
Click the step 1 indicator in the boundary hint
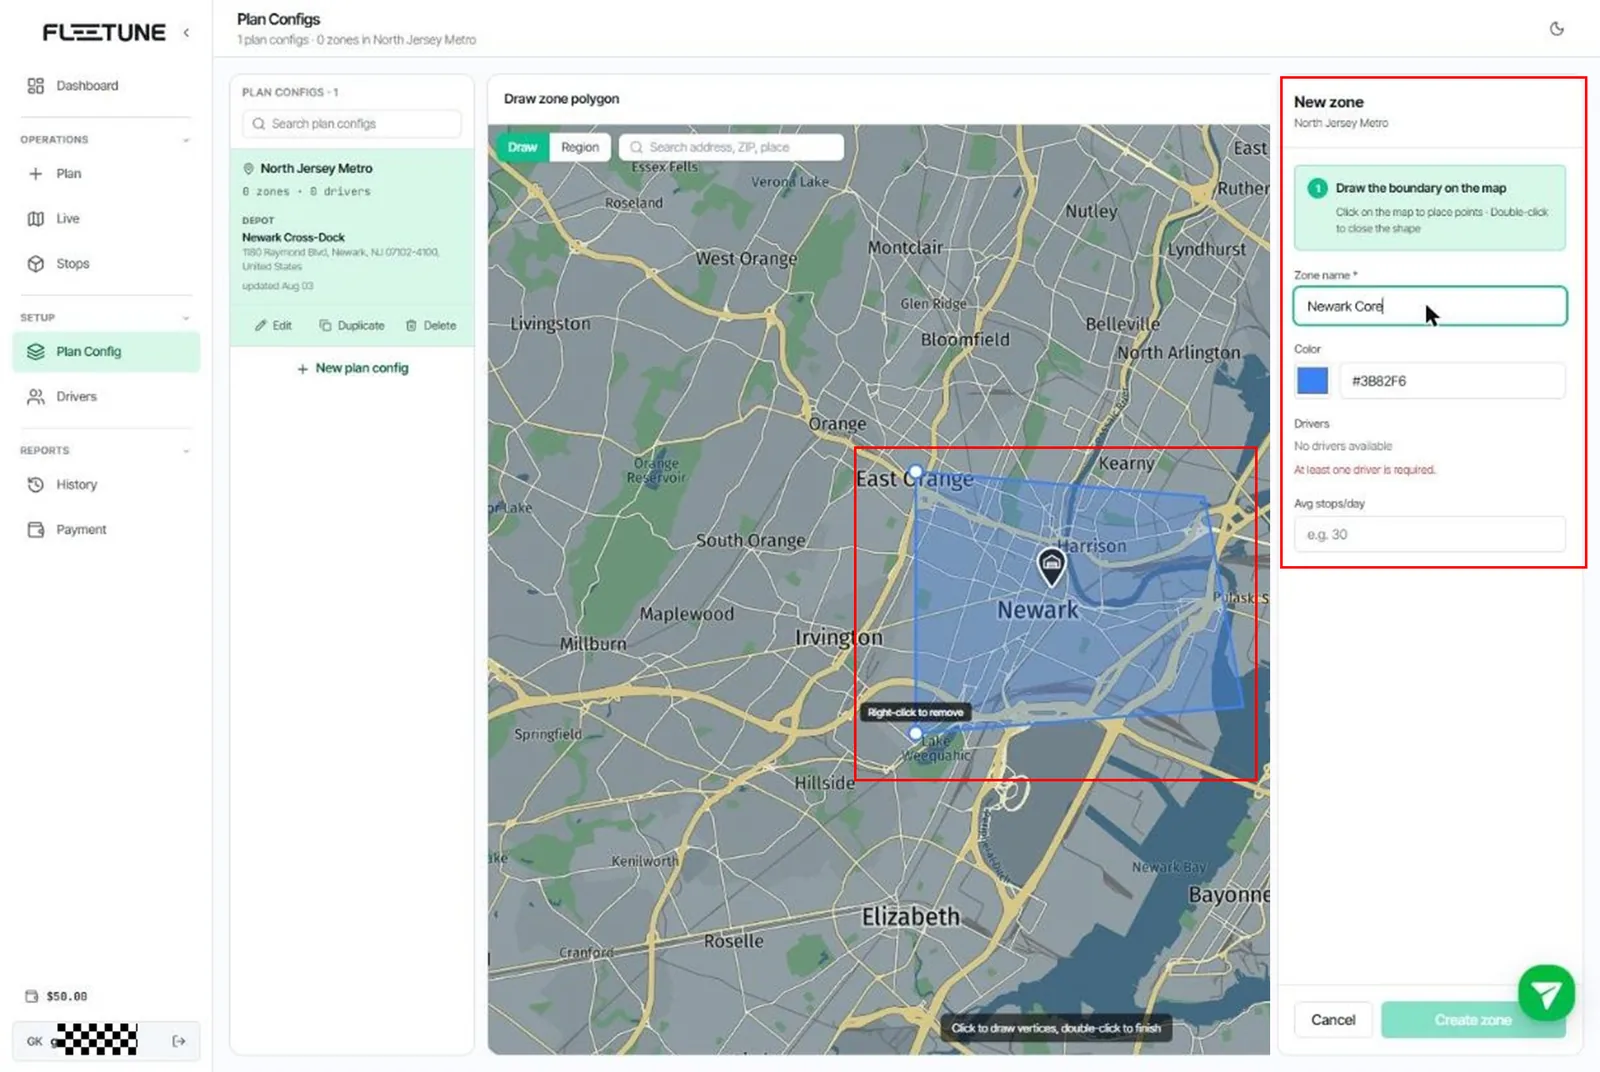pos(1317,188)
